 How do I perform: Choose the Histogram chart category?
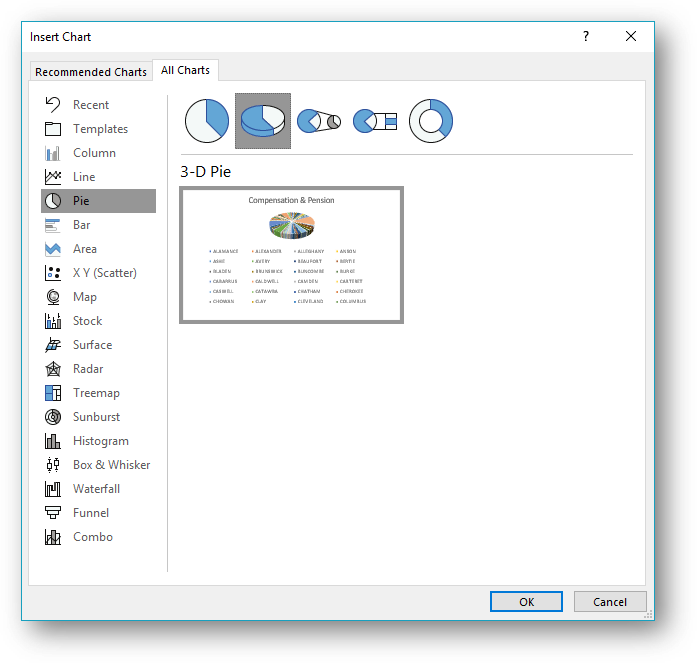click(x=100, y=441)
